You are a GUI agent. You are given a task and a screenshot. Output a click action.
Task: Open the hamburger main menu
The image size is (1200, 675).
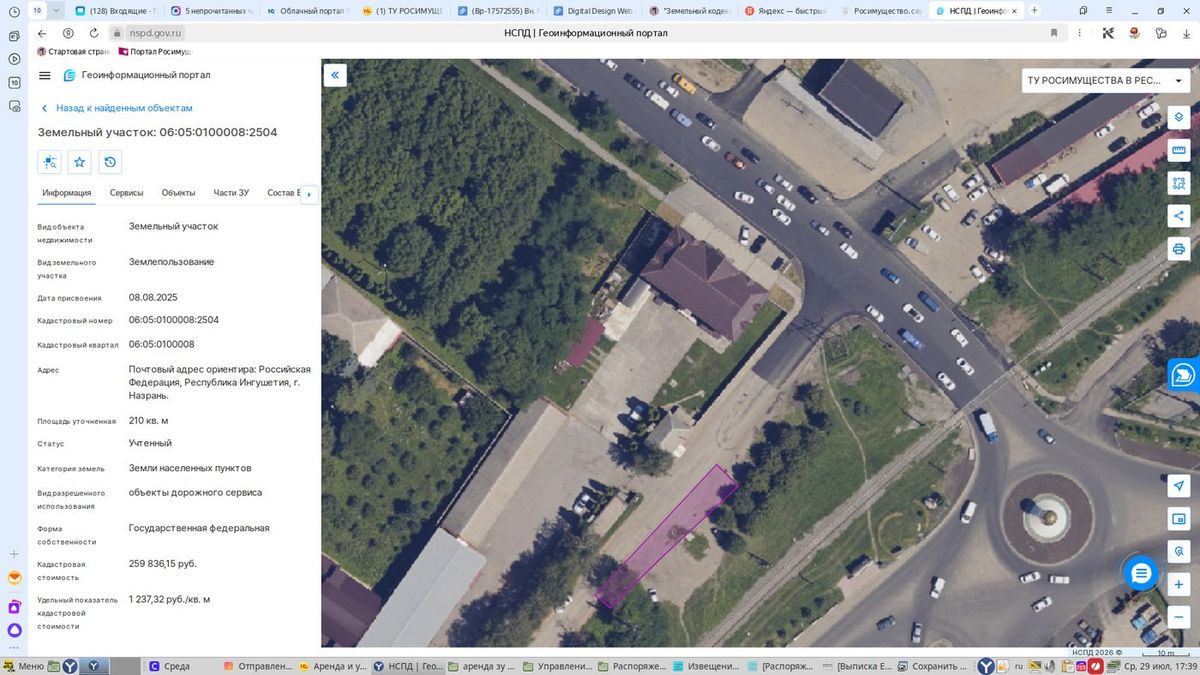point(44,75)
